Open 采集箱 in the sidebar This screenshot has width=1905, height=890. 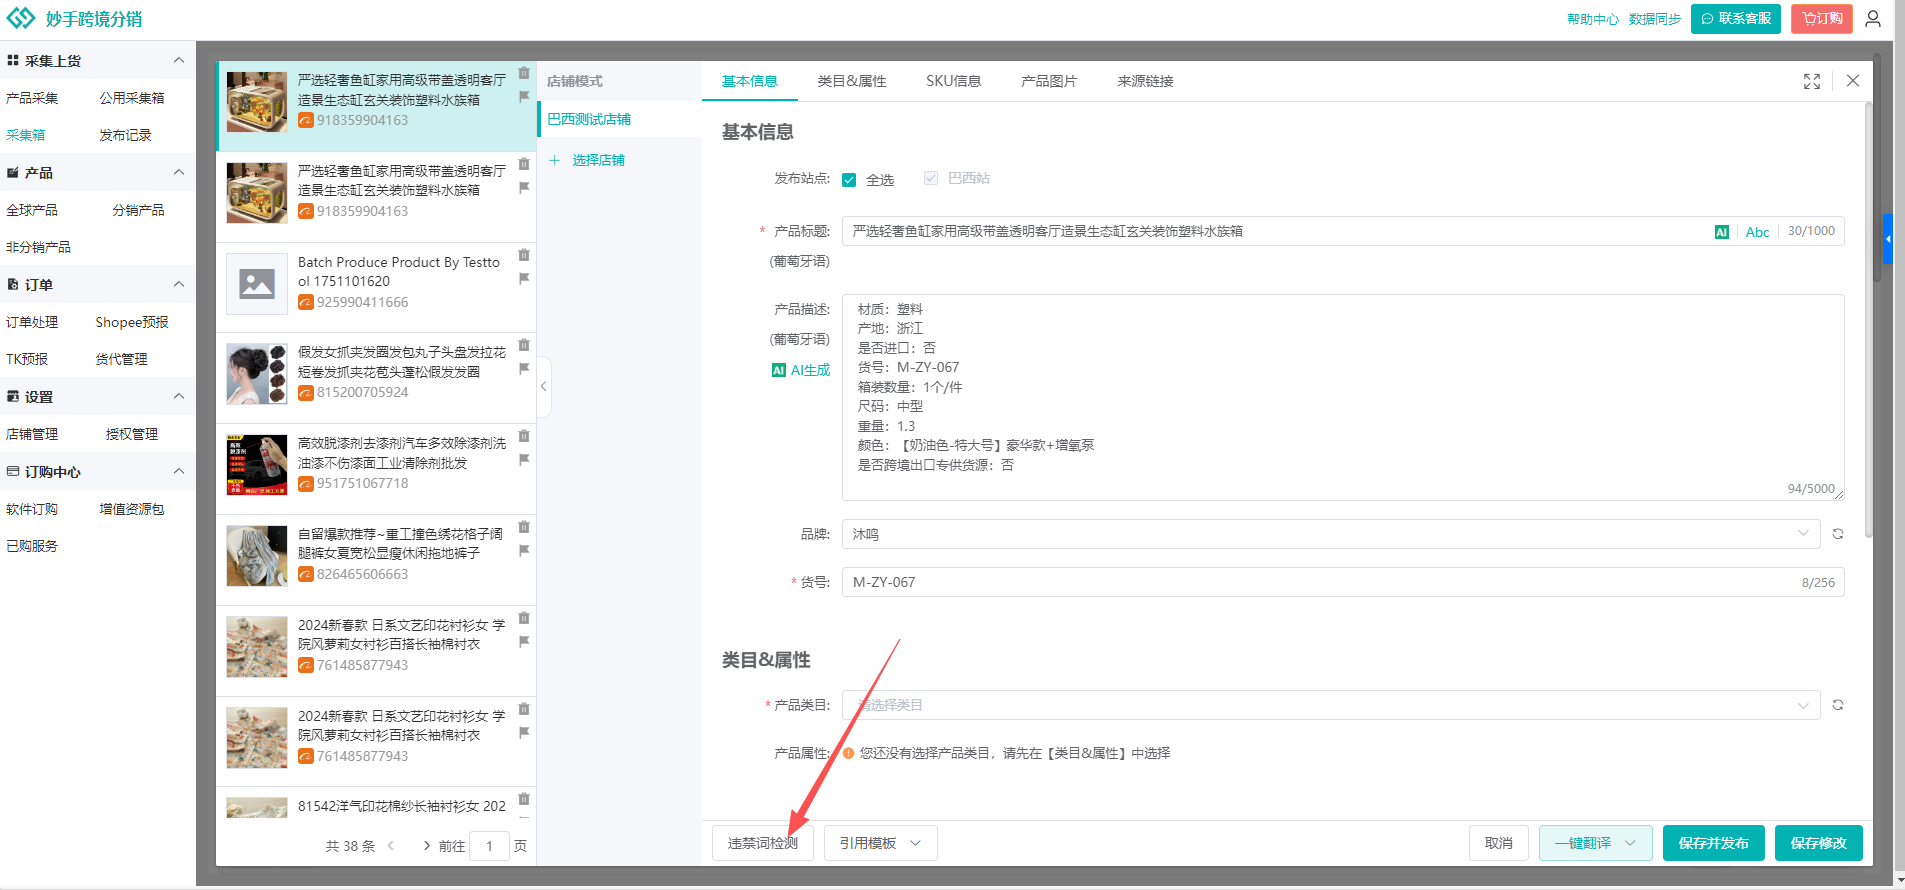point(26,135)
